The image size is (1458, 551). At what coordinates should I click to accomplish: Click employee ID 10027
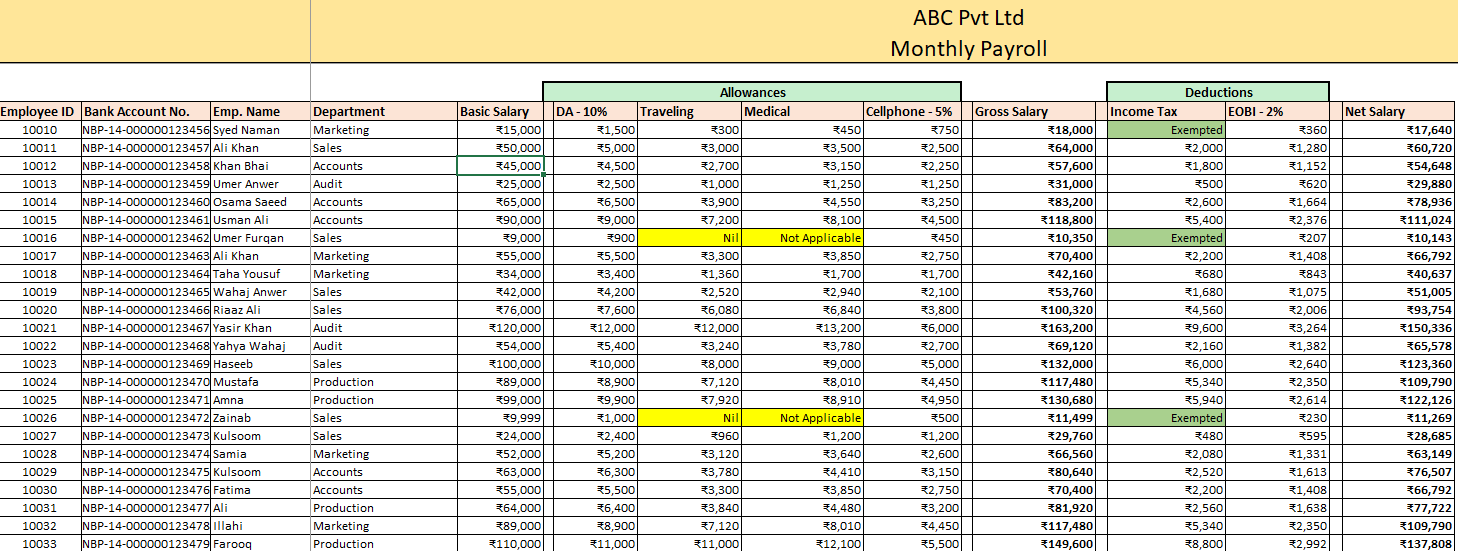point(40,436)
